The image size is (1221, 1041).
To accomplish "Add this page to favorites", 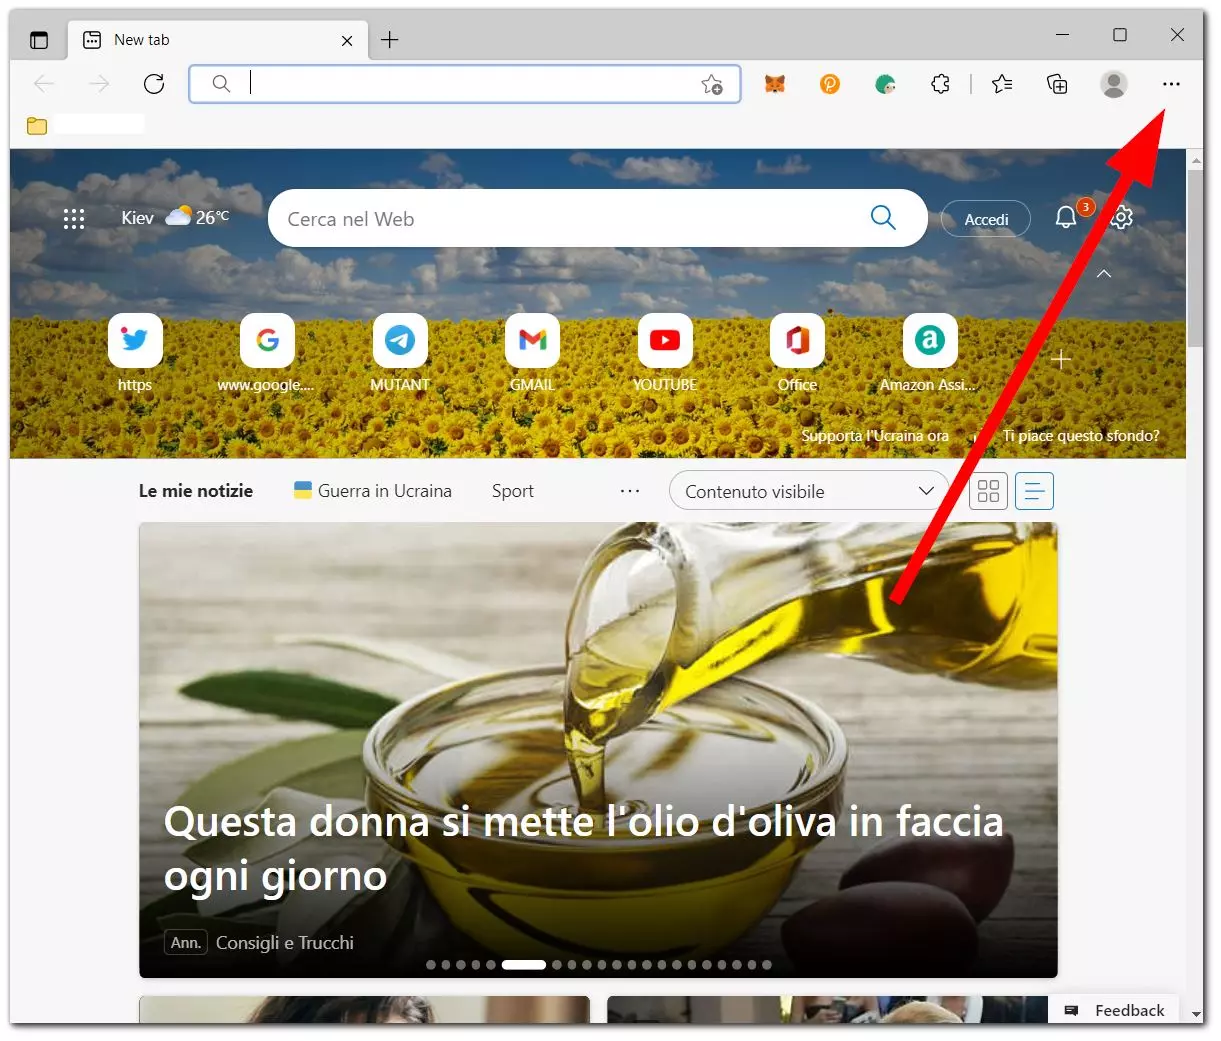I will (712, 84).
